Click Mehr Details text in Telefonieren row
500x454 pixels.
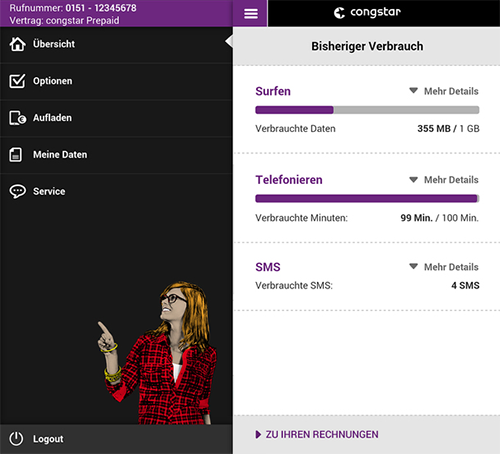451,180
